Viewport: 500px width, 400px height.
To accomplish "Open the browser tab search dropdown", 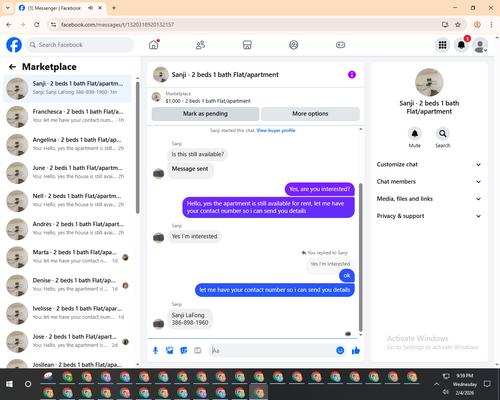I will 8,8.
